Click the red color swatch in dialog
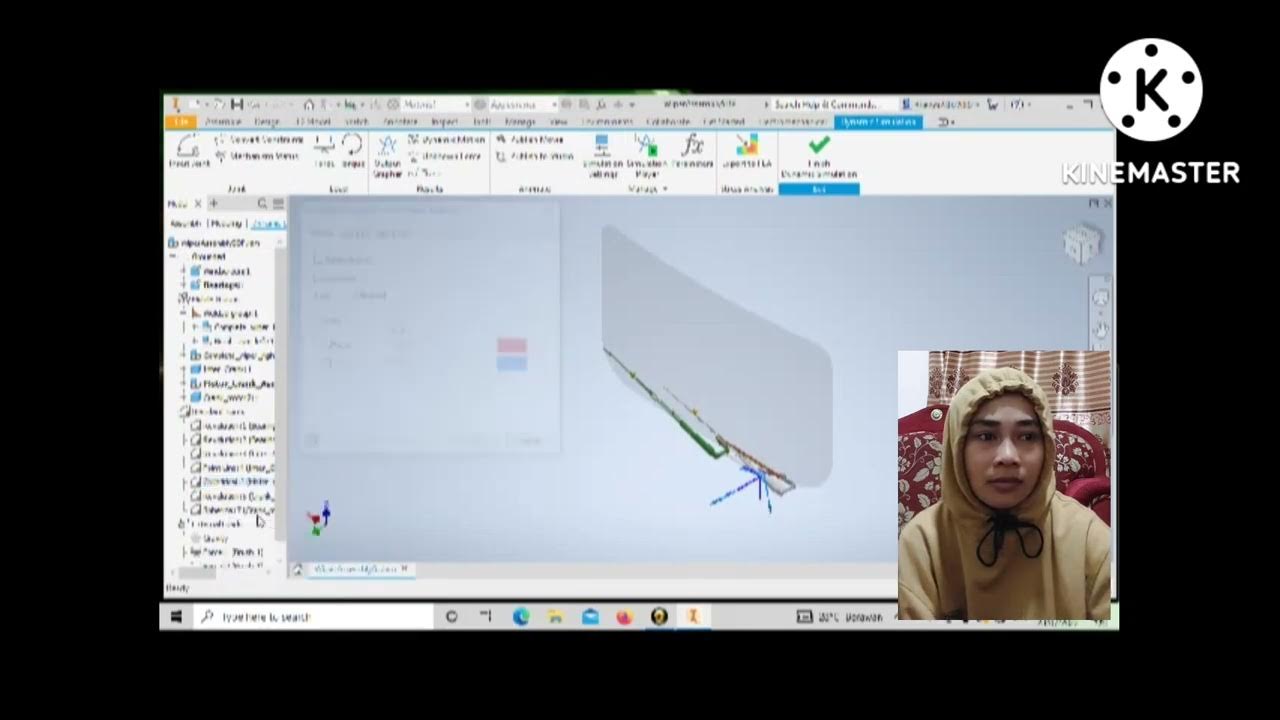The height and width of the screenshot is (720, 1280). tap(512, 346)
